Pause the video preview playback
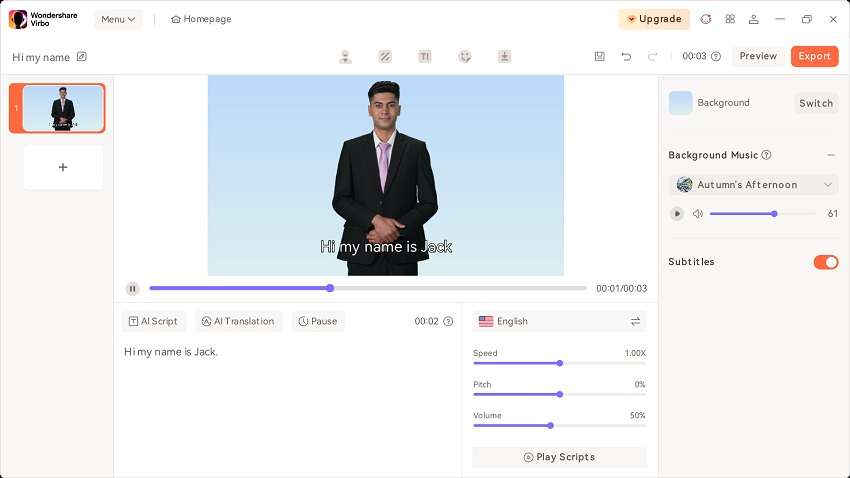The height and width of the screenshot is (478, 850). 132,288
